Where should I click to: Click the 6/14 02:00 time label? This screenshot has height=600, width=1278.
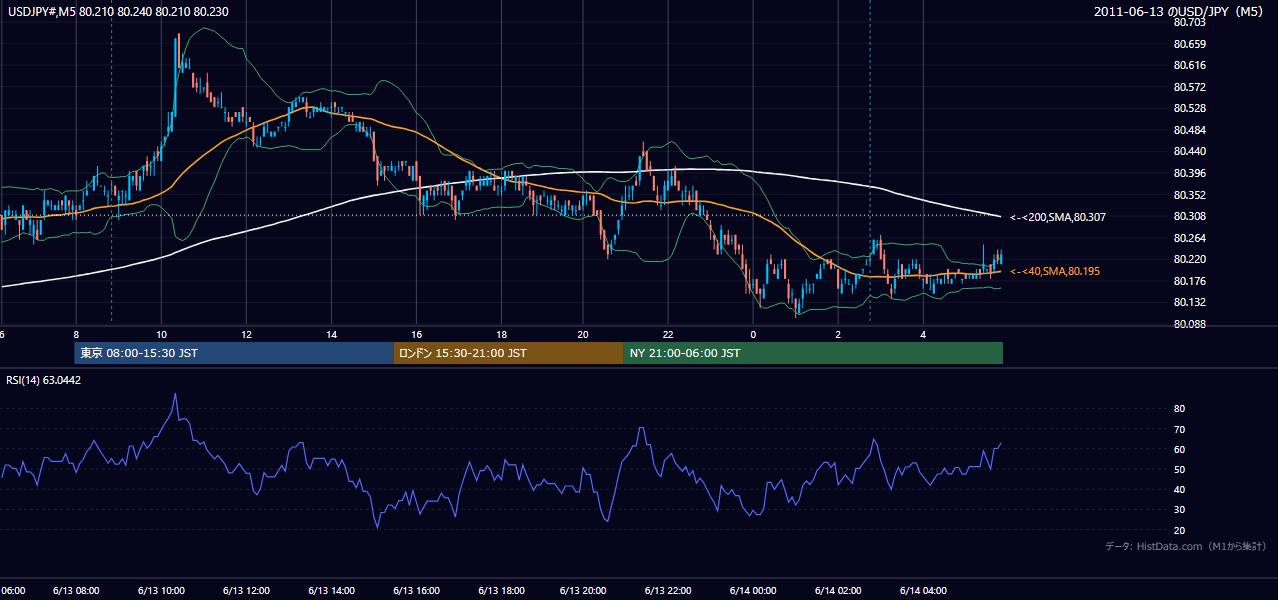pyautogui.click(x=839, y=591)
